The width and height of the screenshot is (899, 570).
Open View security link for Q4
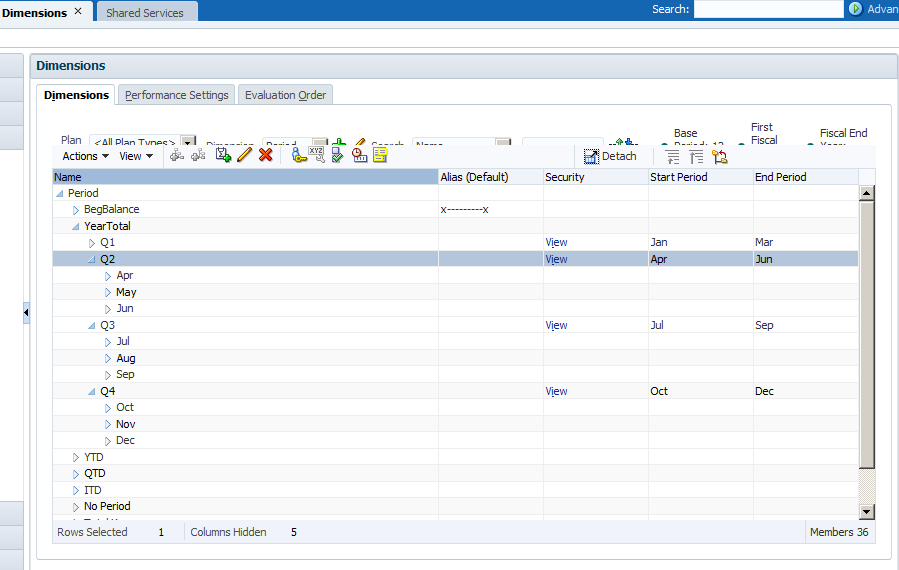tap(556, 391)
